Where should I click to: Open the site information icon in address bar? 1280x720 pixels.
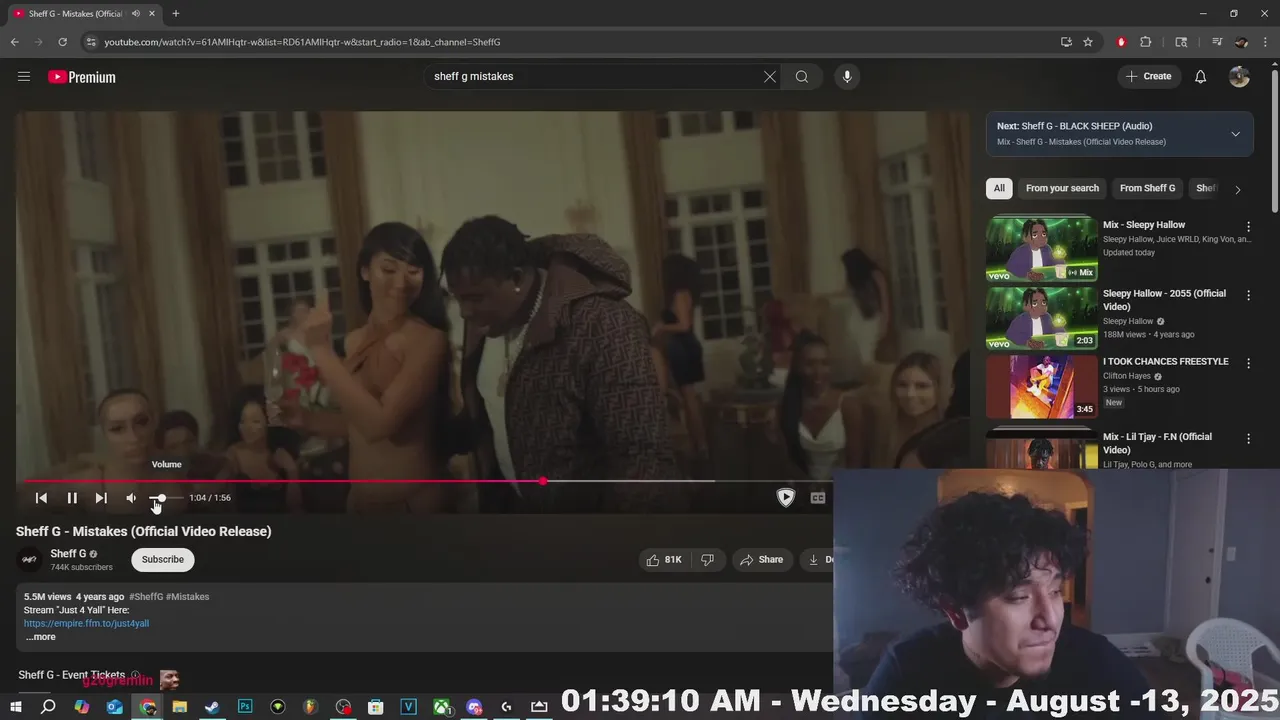(91, 42)
